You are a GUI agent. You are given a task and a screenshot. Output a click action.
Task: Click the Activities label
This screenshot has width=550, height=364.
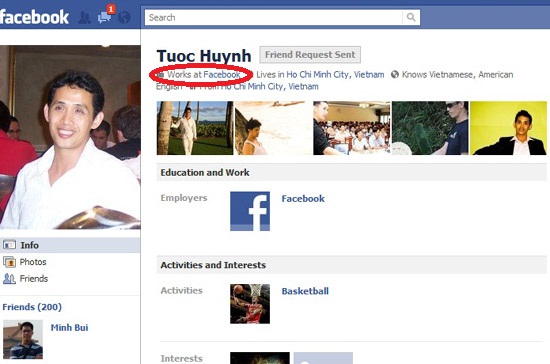[182, 290]
